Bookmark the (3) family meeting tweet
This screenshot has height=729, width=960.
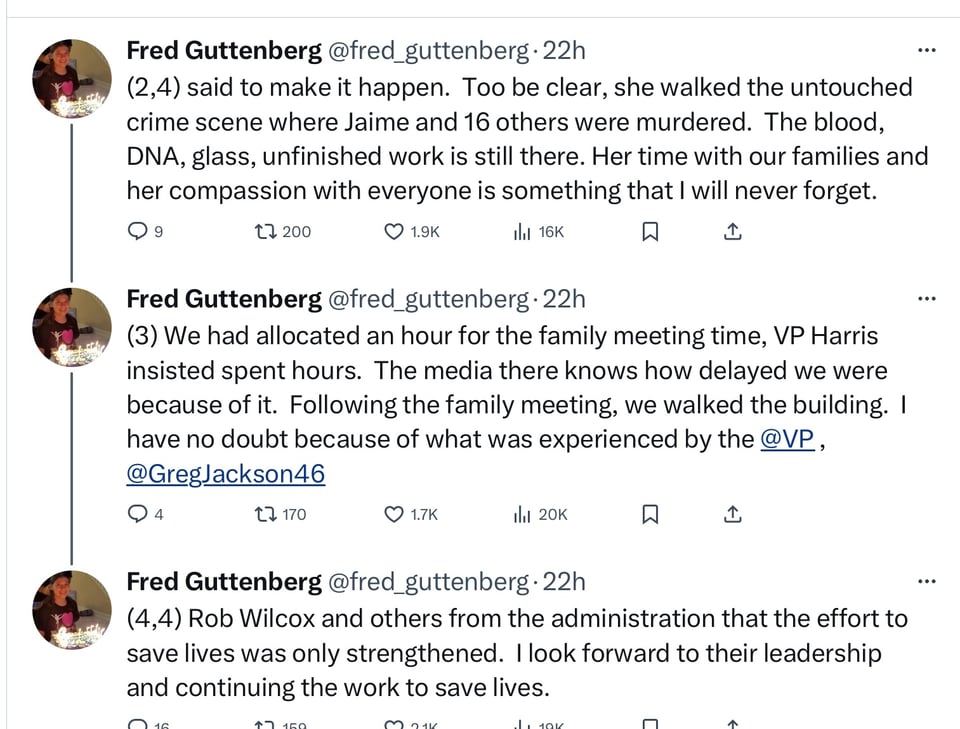point(649,514)
